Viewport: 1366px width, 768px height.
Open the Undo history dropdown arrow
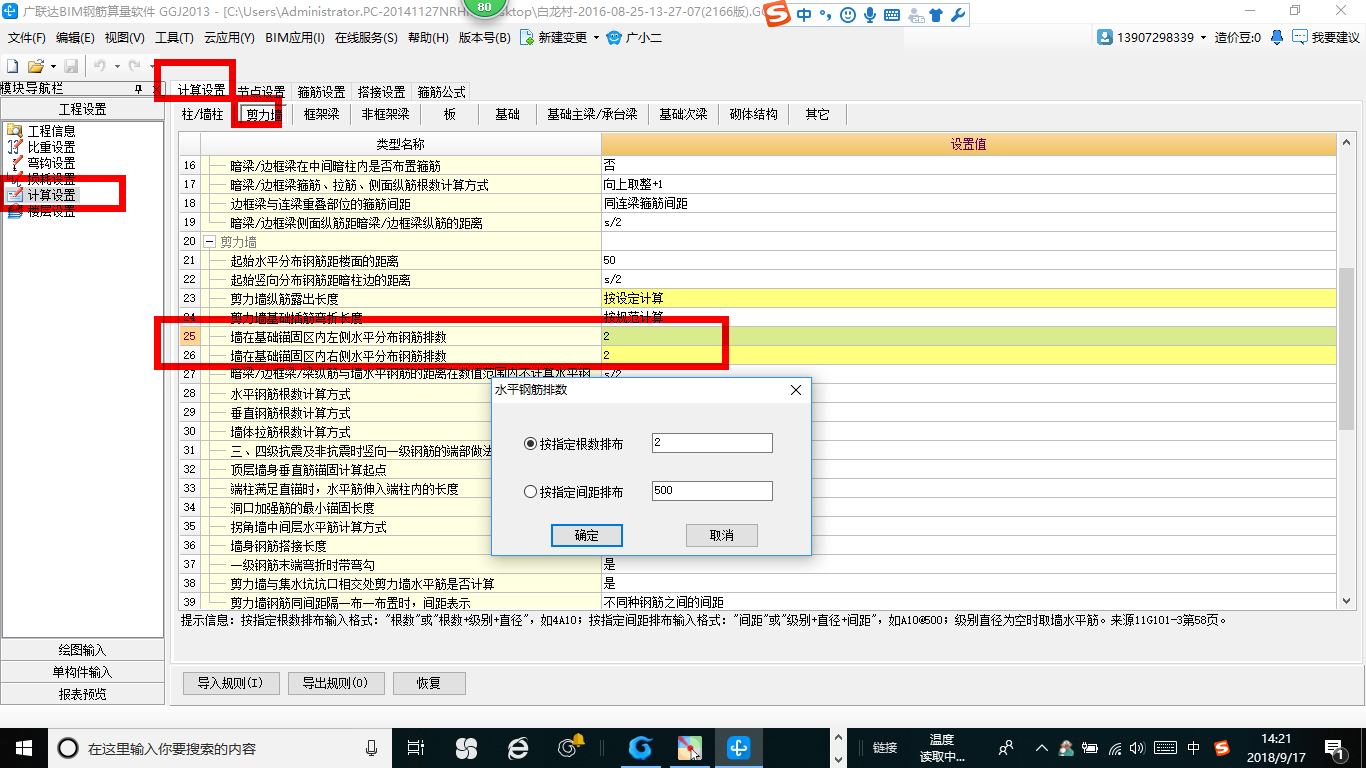115,66
